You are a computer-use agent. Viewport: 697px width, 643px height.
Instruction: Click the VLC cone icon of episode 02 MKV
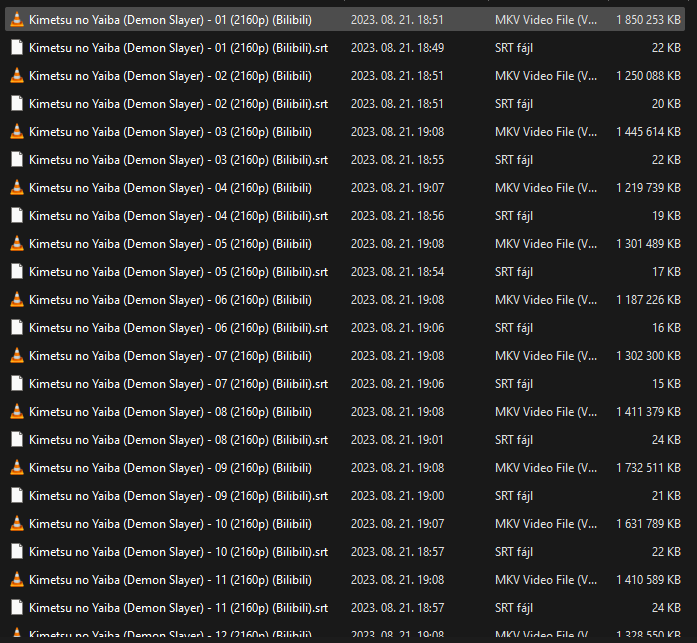point(17,76)
